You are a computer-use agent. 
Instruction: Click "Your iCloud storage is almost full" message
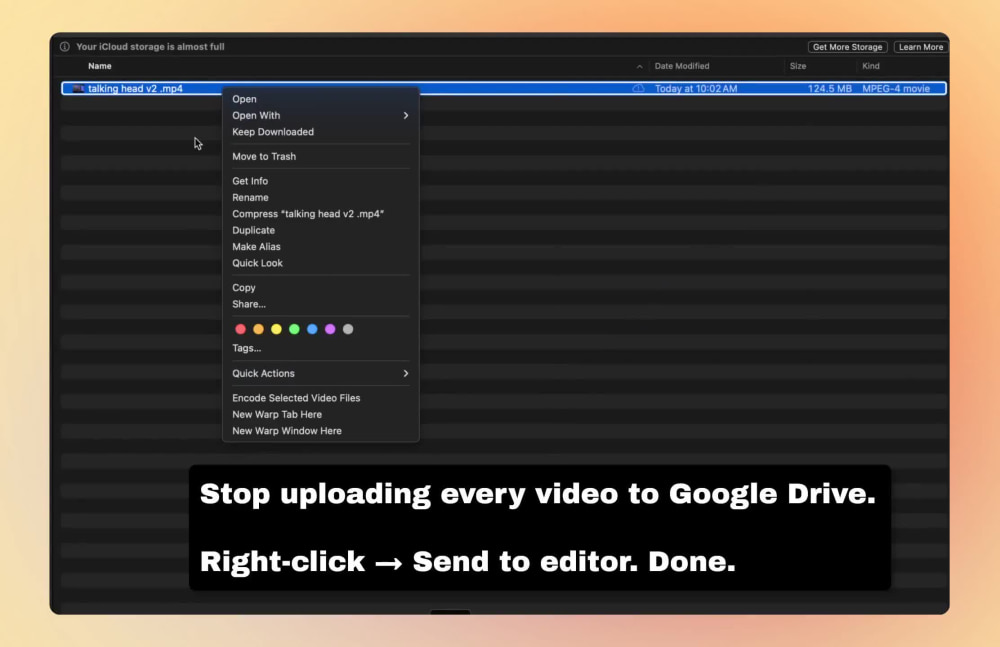coord(151,47)
